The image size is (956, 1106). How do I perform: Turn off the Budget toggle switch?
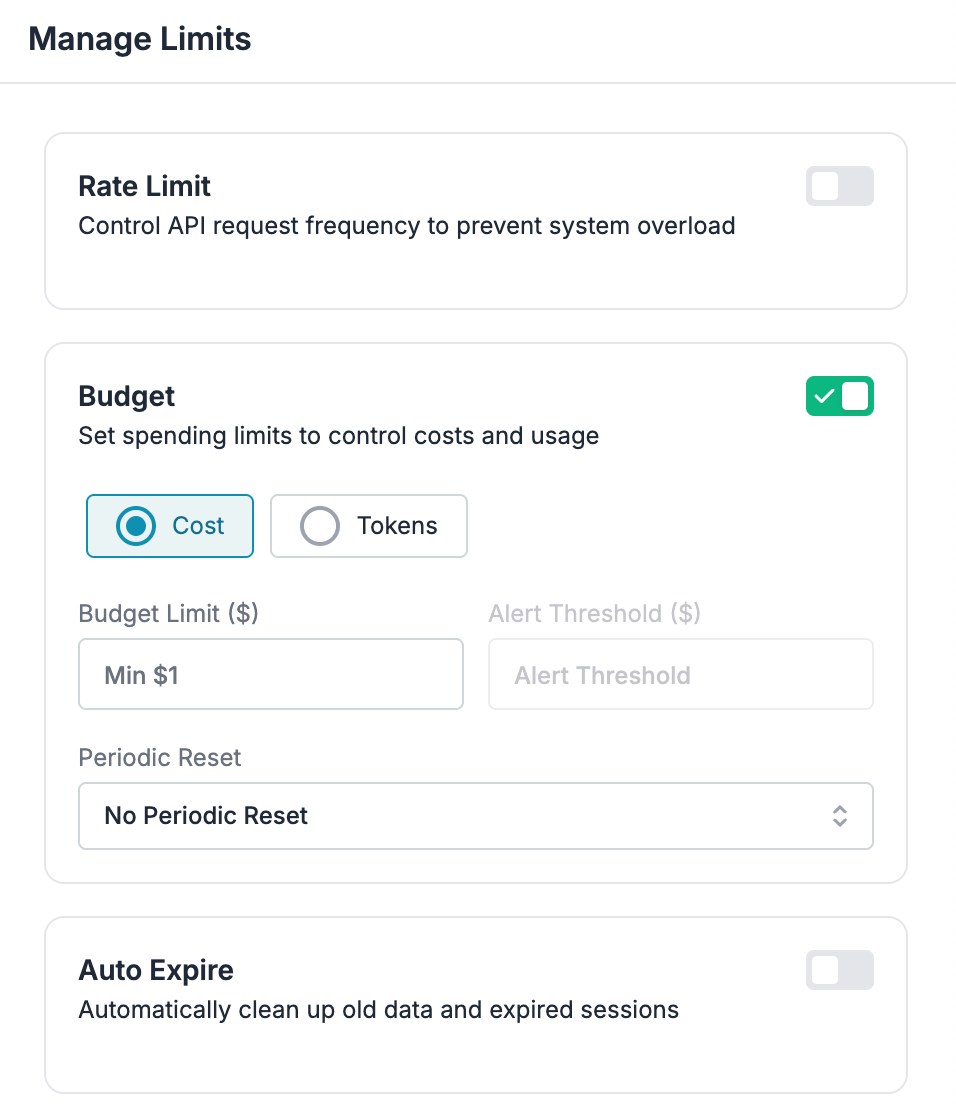(x=839, y=397)
